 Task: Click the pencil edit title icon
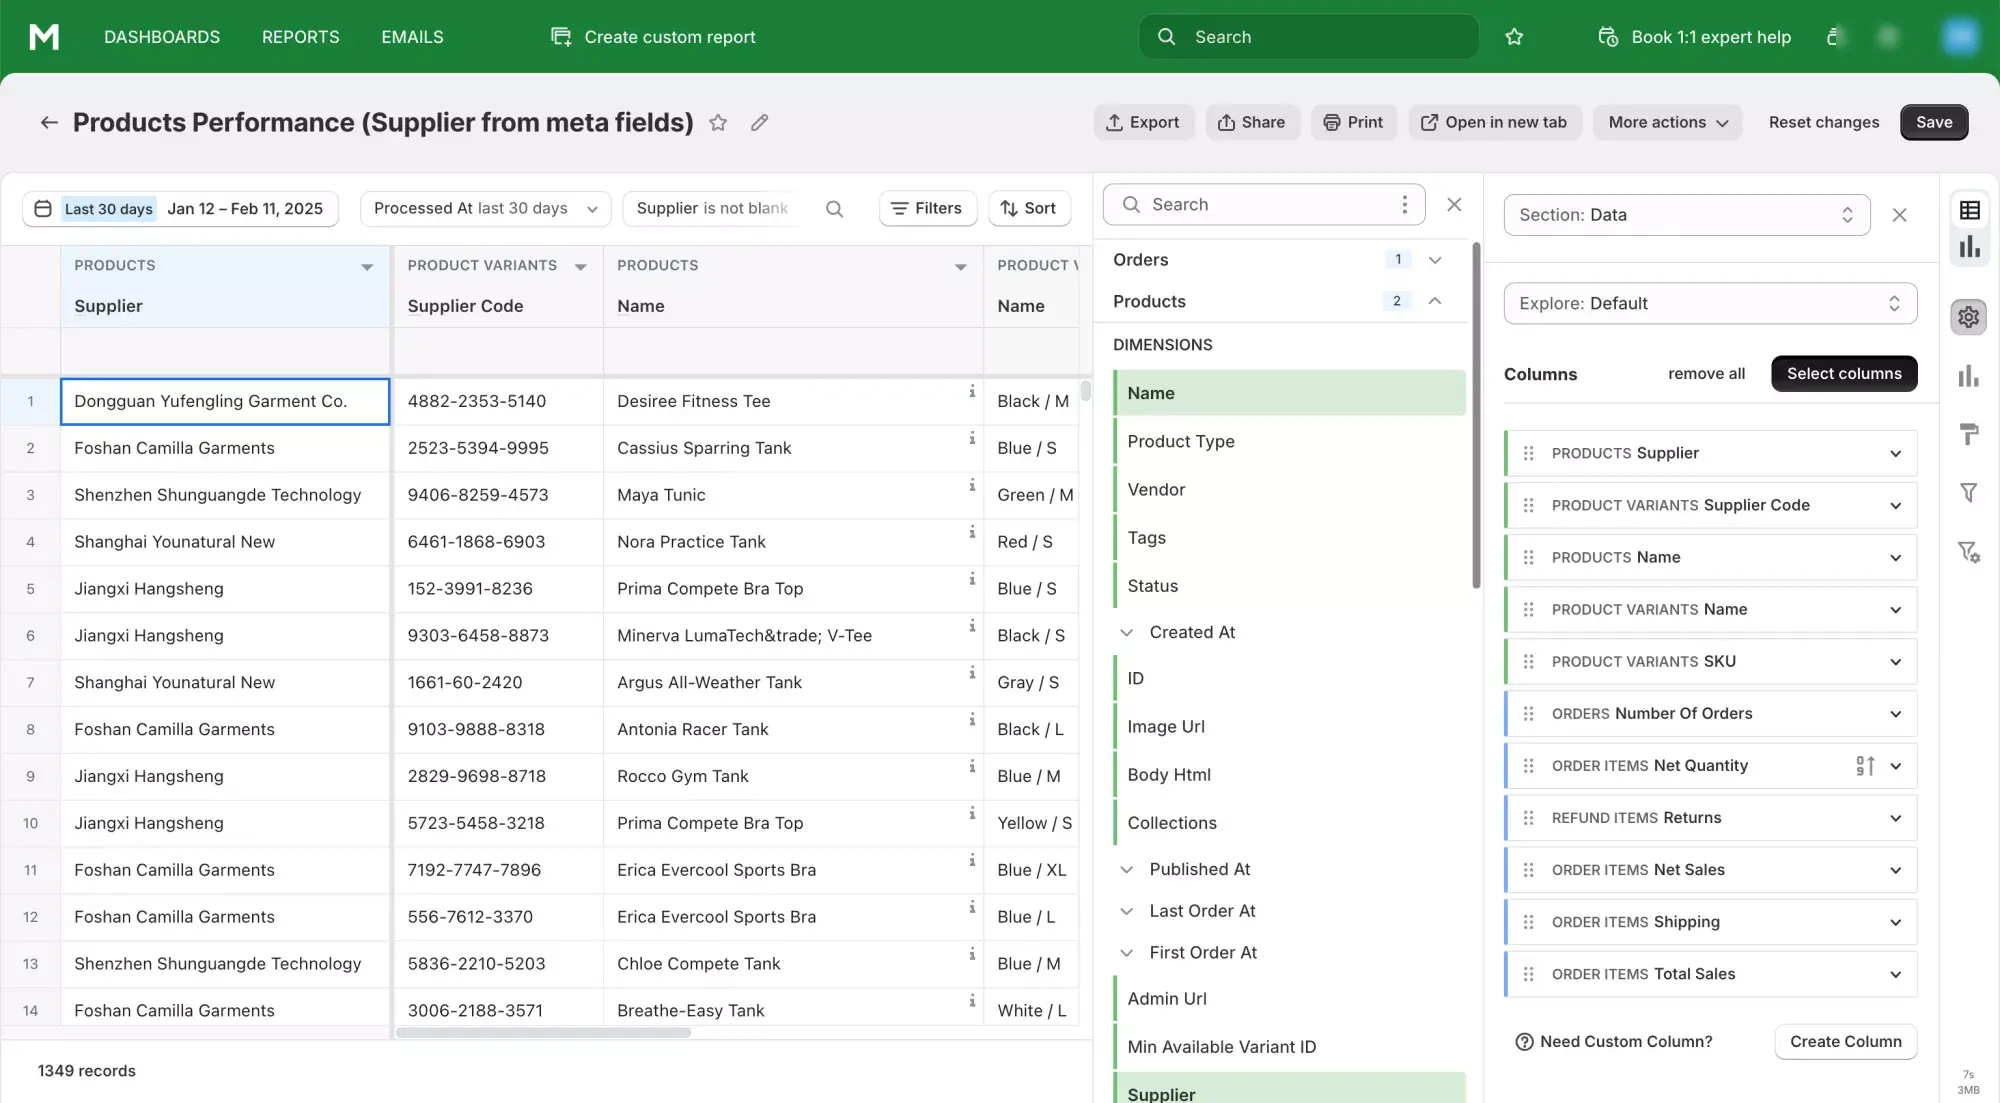pos(759,122)
